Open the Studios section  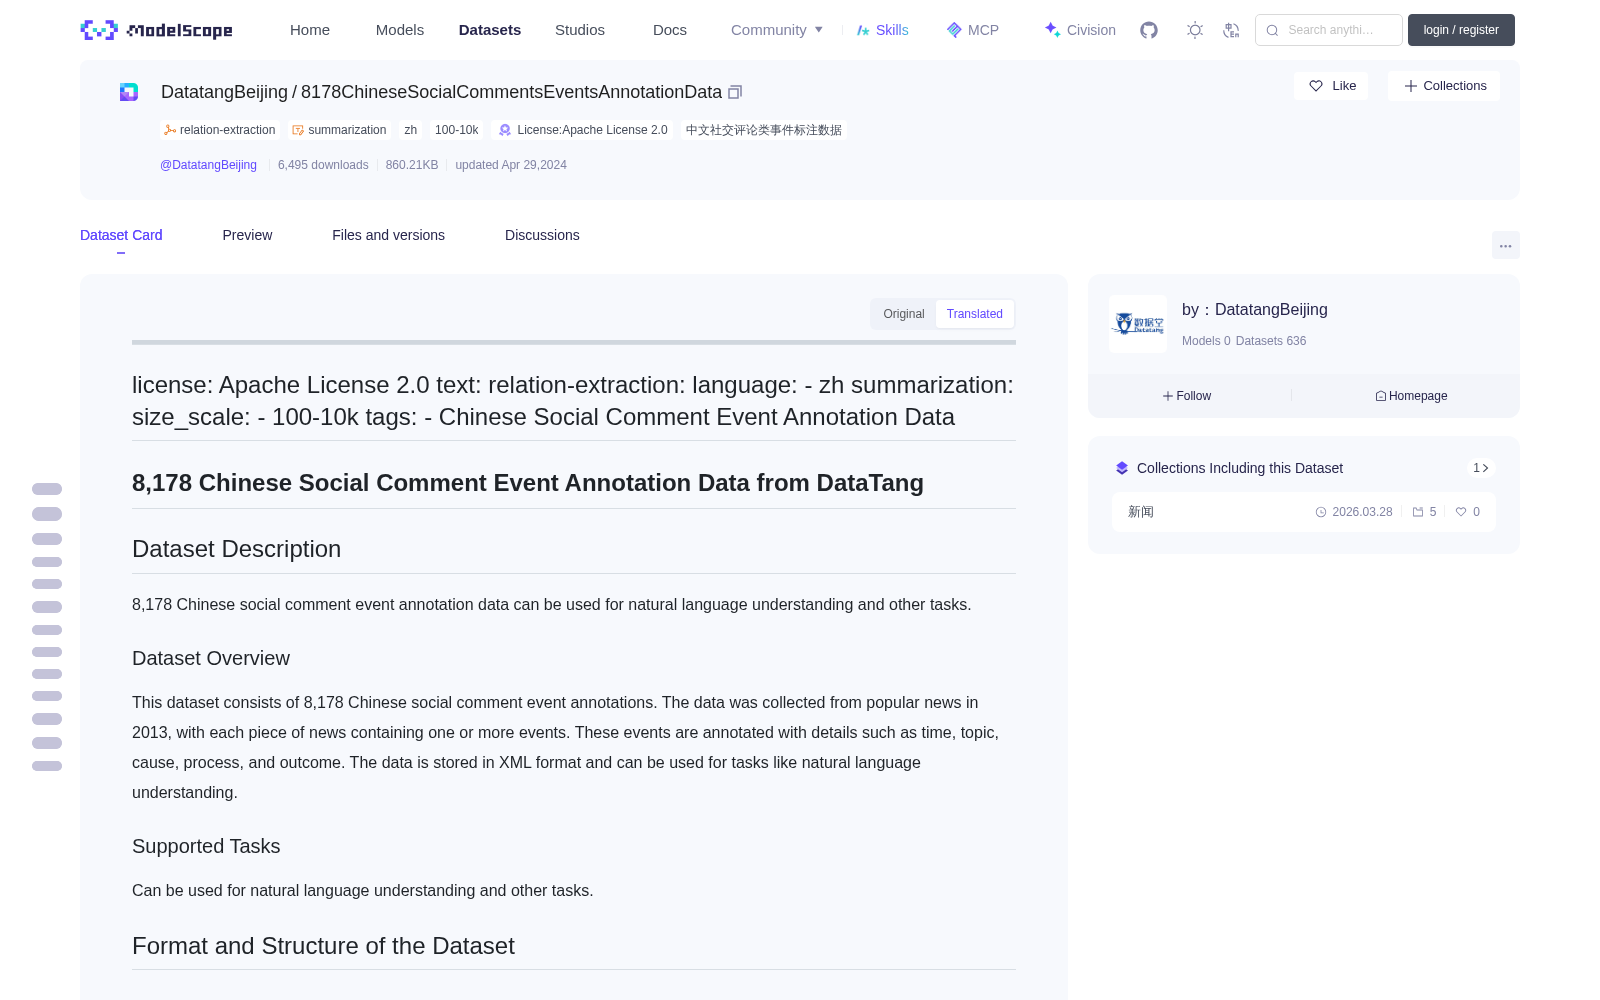(x=580, y=30)
